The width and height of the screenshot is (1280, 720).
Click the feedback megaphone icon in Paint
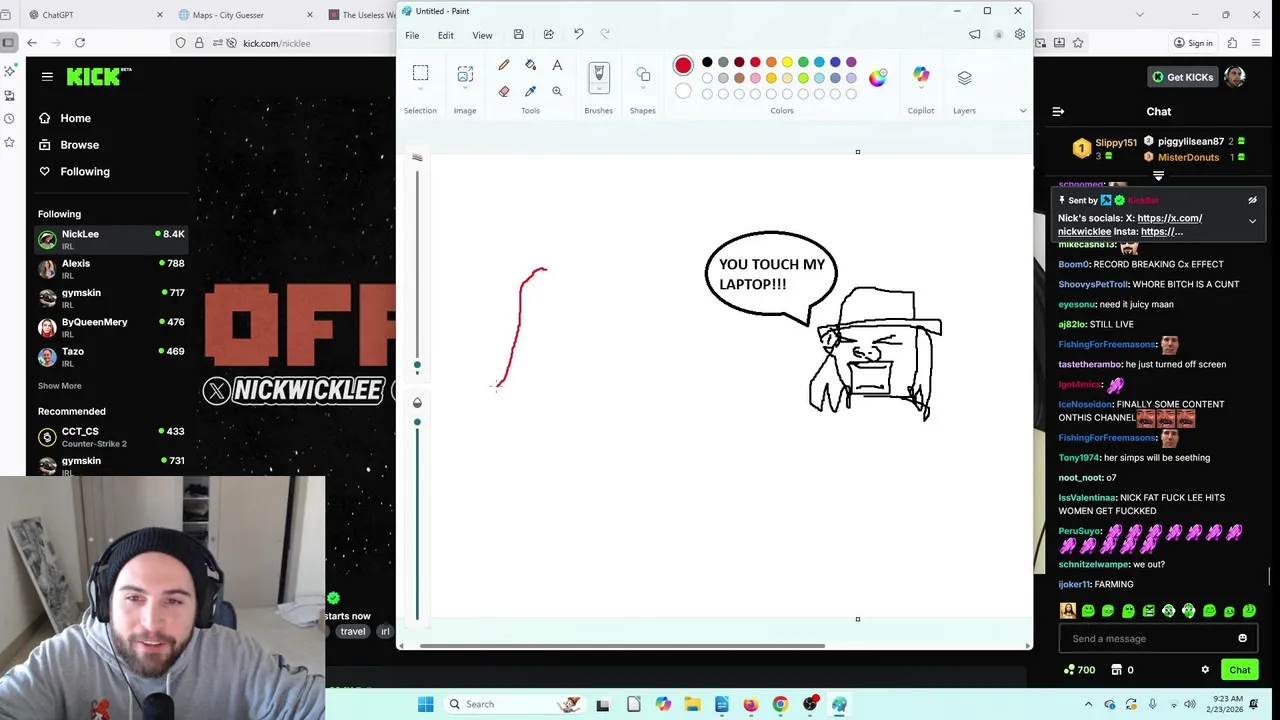tap(975, 35)
